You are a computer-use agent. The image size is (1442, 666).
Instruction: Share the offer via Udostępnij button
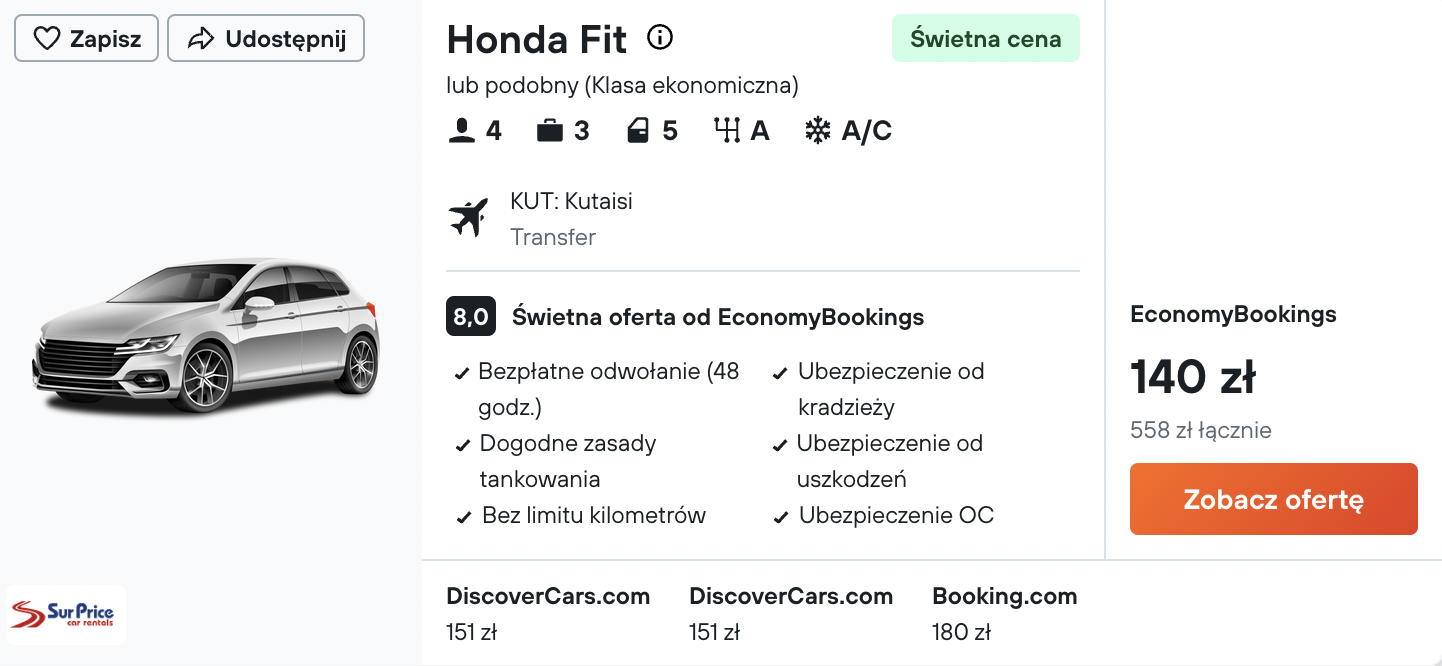tap(266, 39)
